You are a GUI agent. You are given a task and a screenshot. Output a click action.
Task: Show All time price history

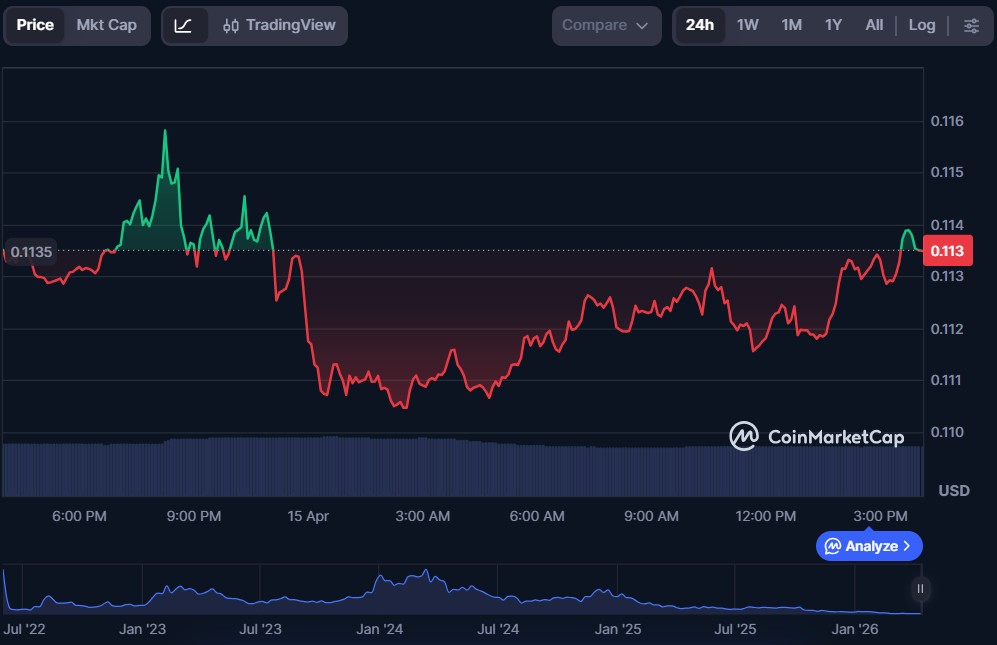874,25
